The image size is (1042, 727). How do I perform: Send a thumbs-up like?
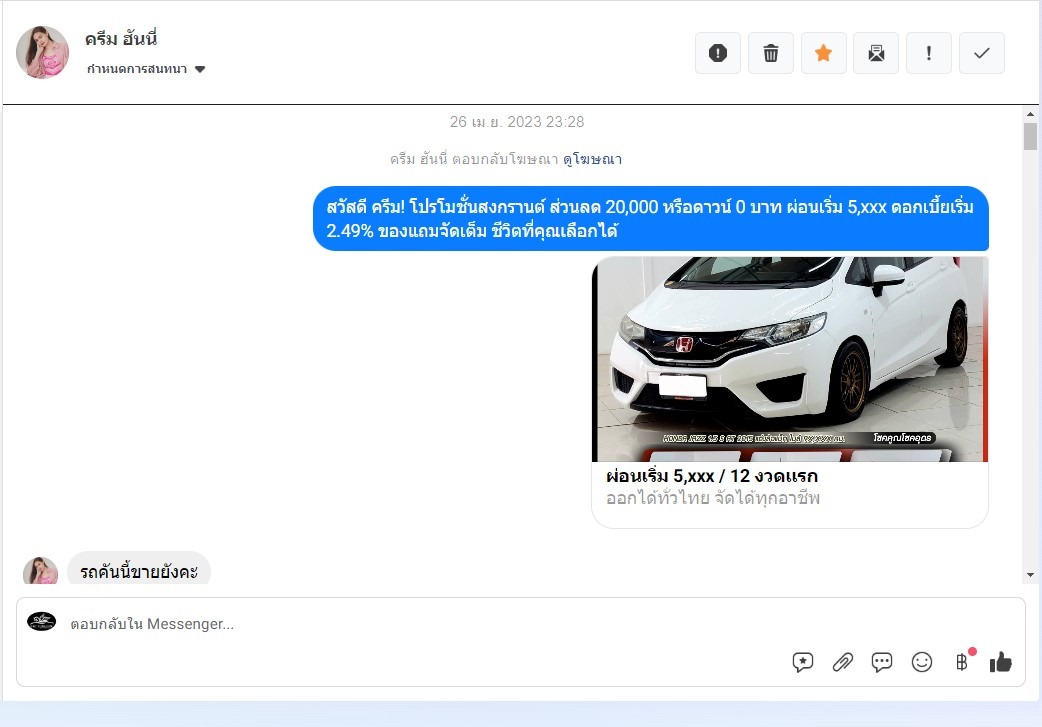(x=1001, y=662)
